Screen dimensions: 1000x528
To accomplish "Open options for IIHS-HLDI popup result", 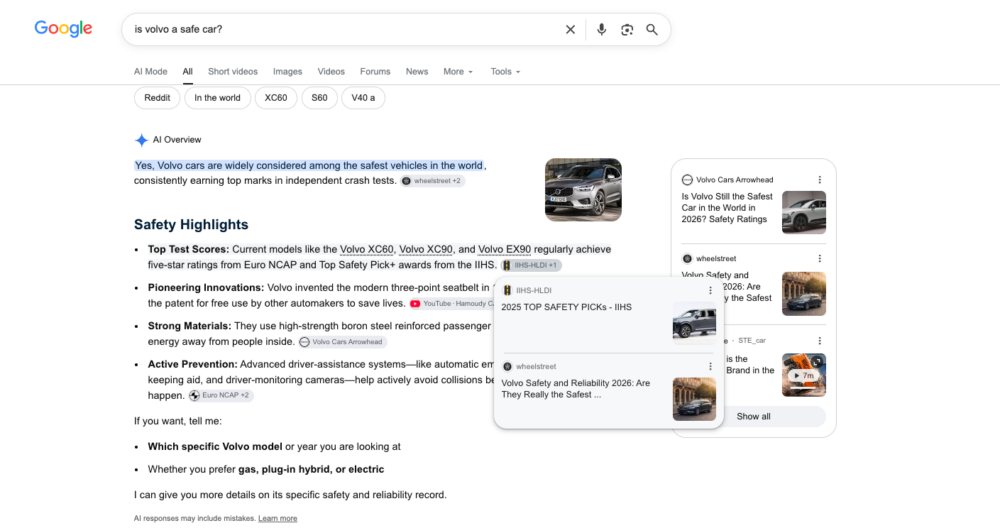I will coord(710,290).
